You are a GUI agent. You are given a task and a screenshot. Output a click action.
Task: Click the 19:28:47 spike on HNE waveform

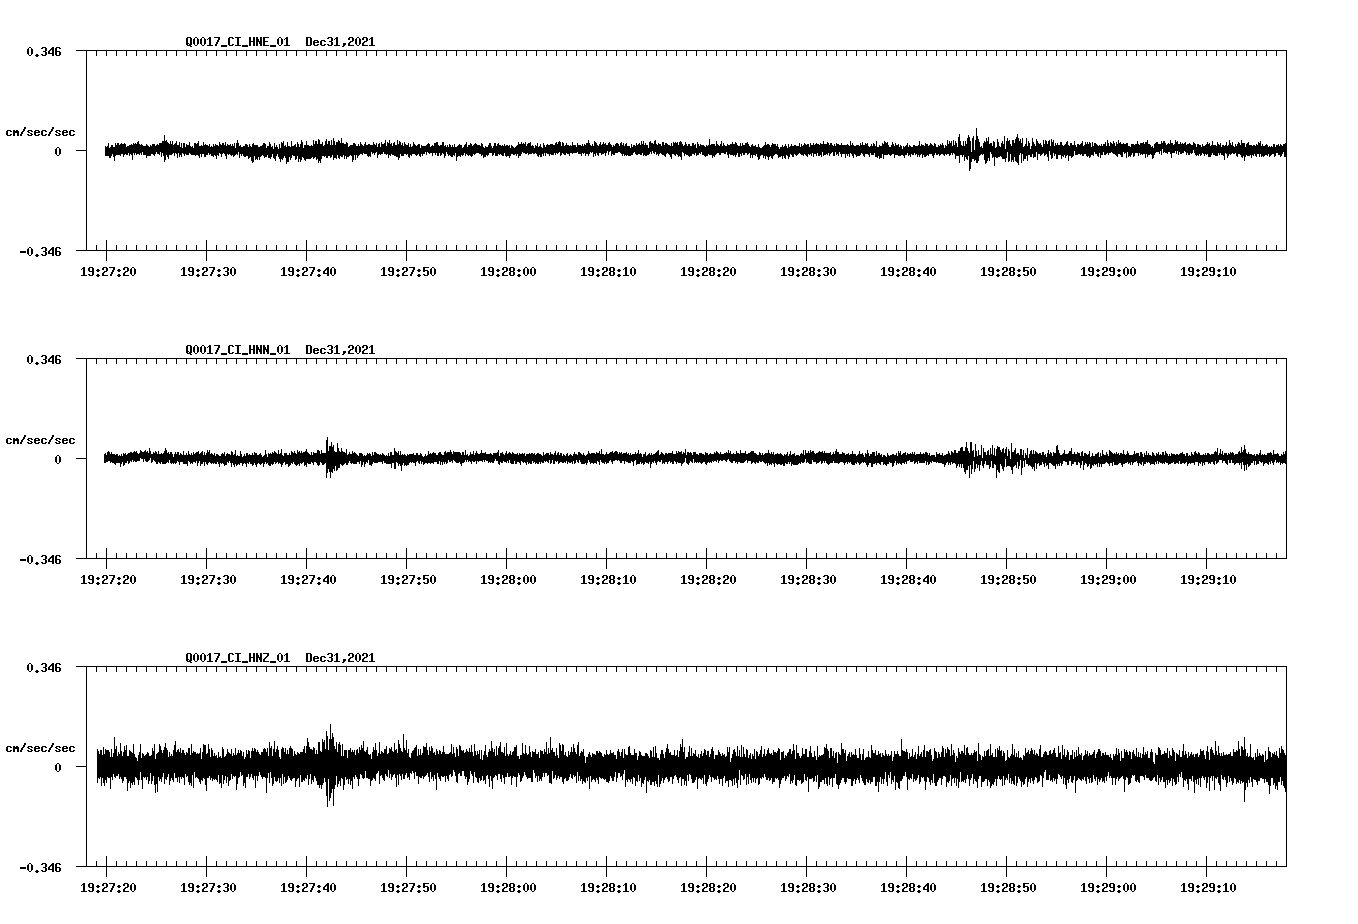click(x=974, y=149)
